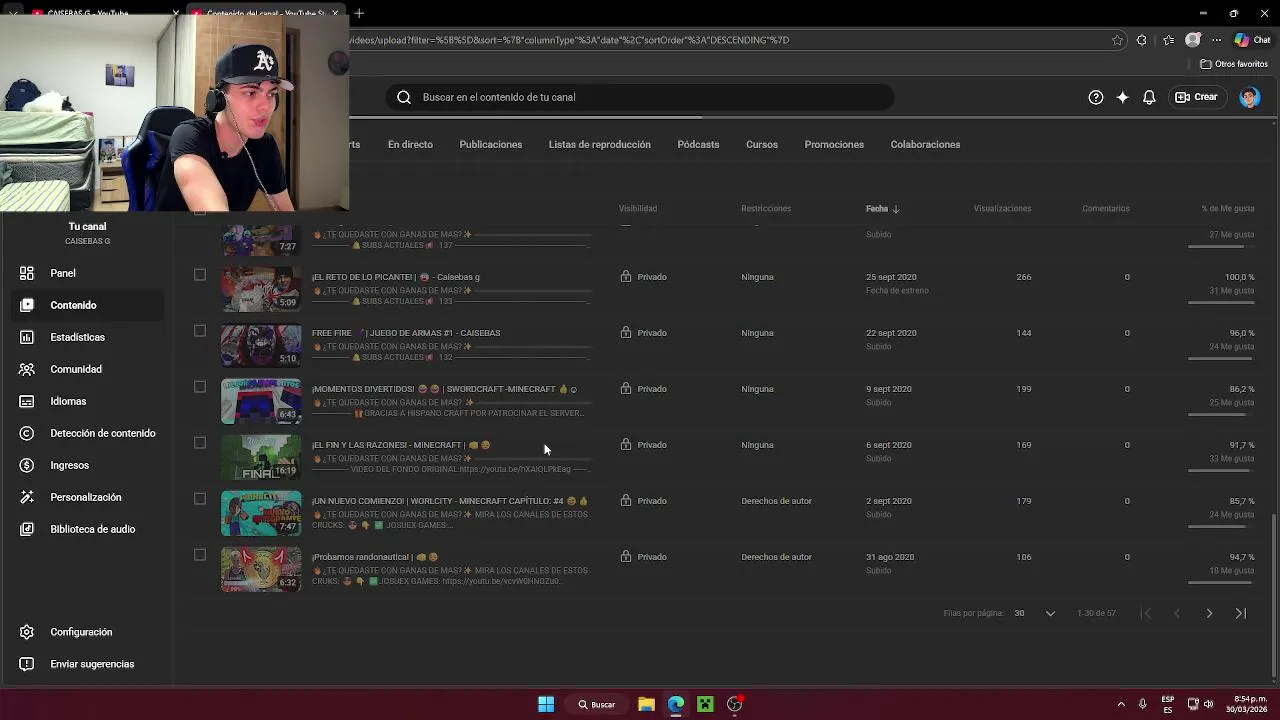The width and height of the screenshot is (1280, 720).
Task: Open a new browser tab
Action: (x=359, y=13)
